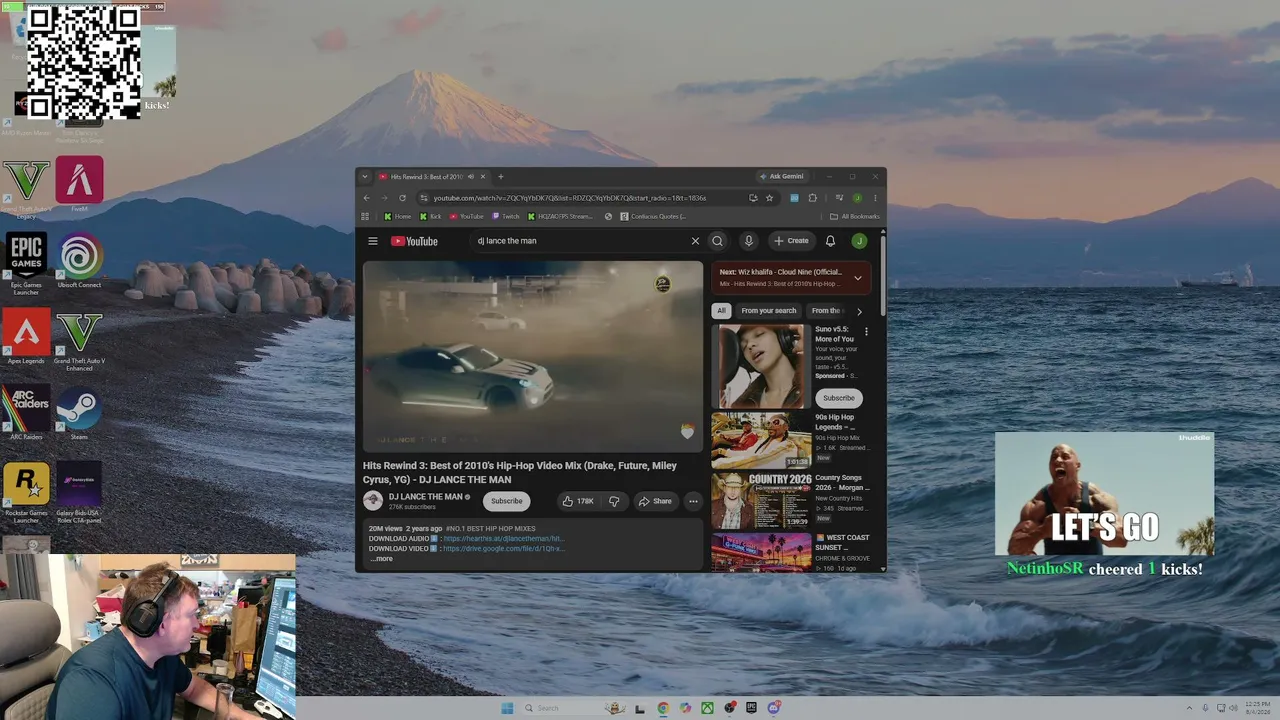
Task: Show hidden system tray icons
Action: [x=1189, y=708]
